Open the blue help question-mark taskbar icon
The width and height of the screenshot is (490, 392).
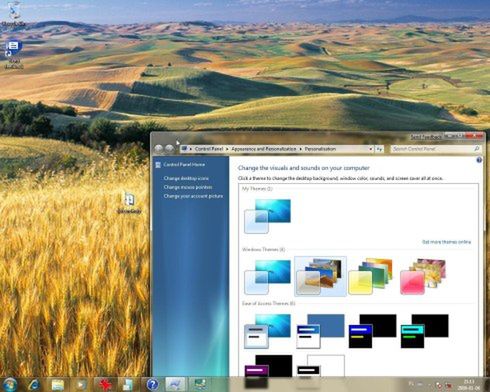pos(152,385)
